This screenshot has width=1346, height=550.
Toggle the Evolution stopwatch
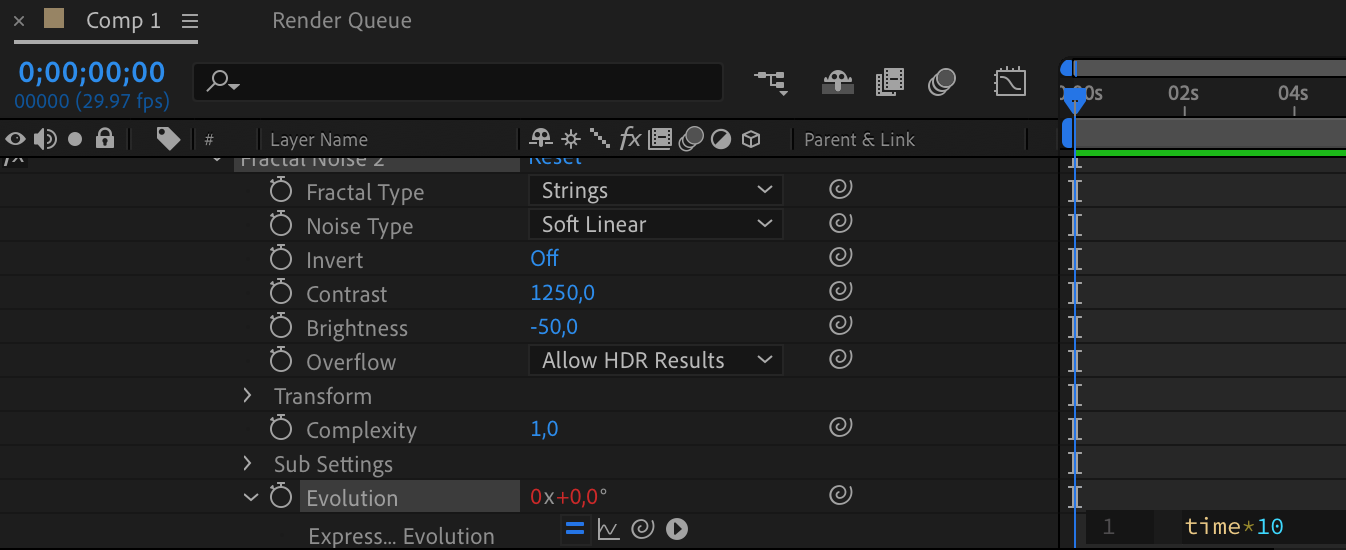click(x=281, y=497)
